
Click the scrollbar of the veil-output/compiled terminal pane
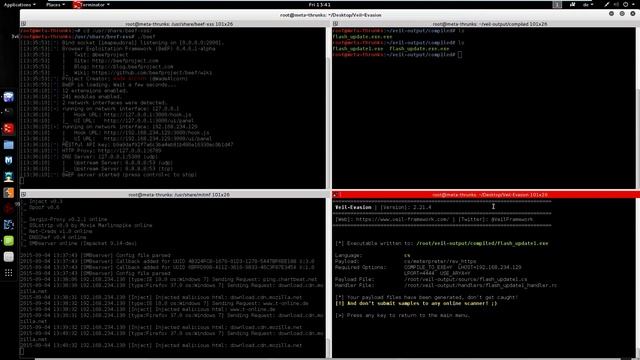(x=638, y=108)
